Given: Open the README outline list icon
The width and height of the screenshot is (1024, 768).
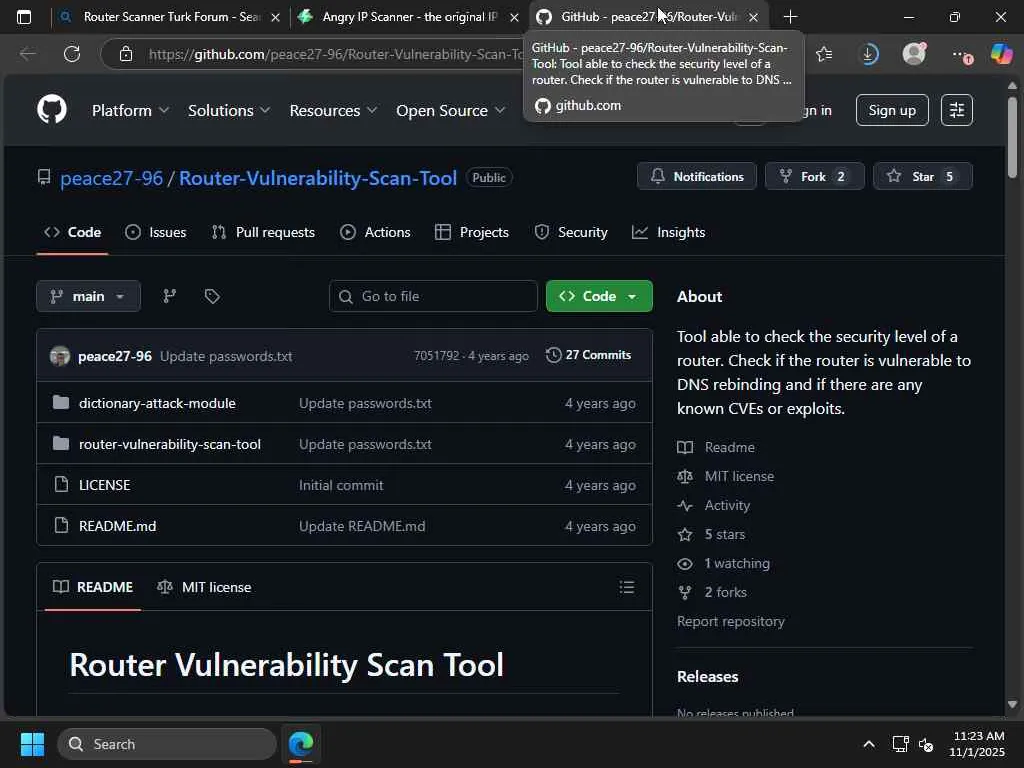Looking at the screenshot, I should (627, 586).
